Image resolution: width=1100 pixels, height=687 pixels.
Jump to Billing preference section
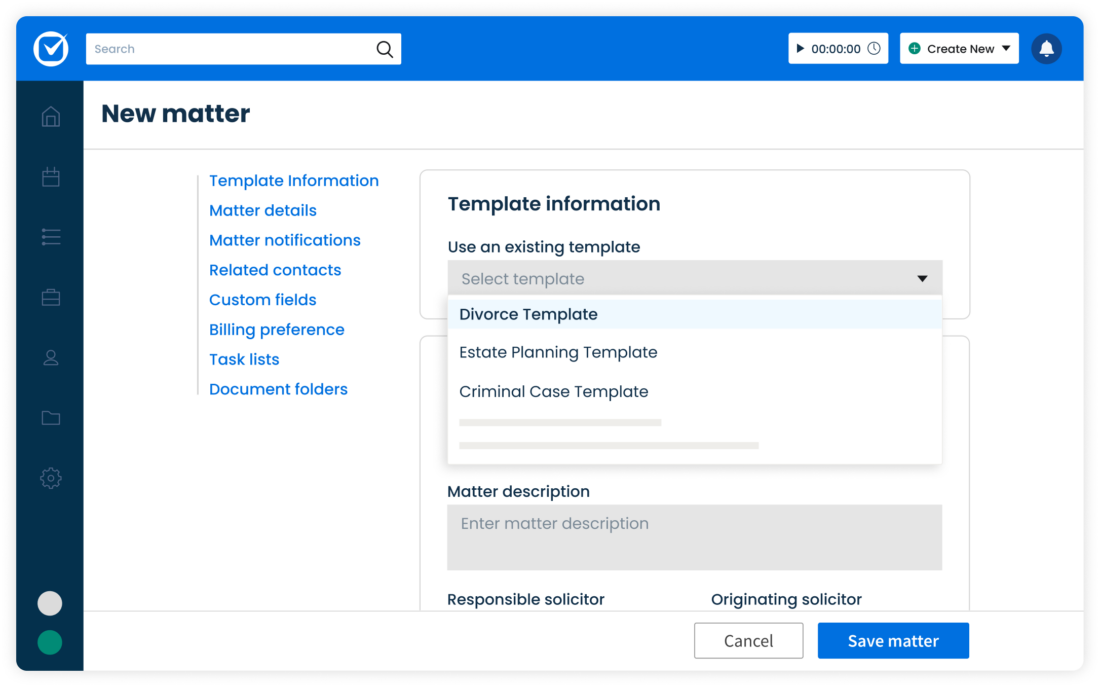(x=276, y=329)
